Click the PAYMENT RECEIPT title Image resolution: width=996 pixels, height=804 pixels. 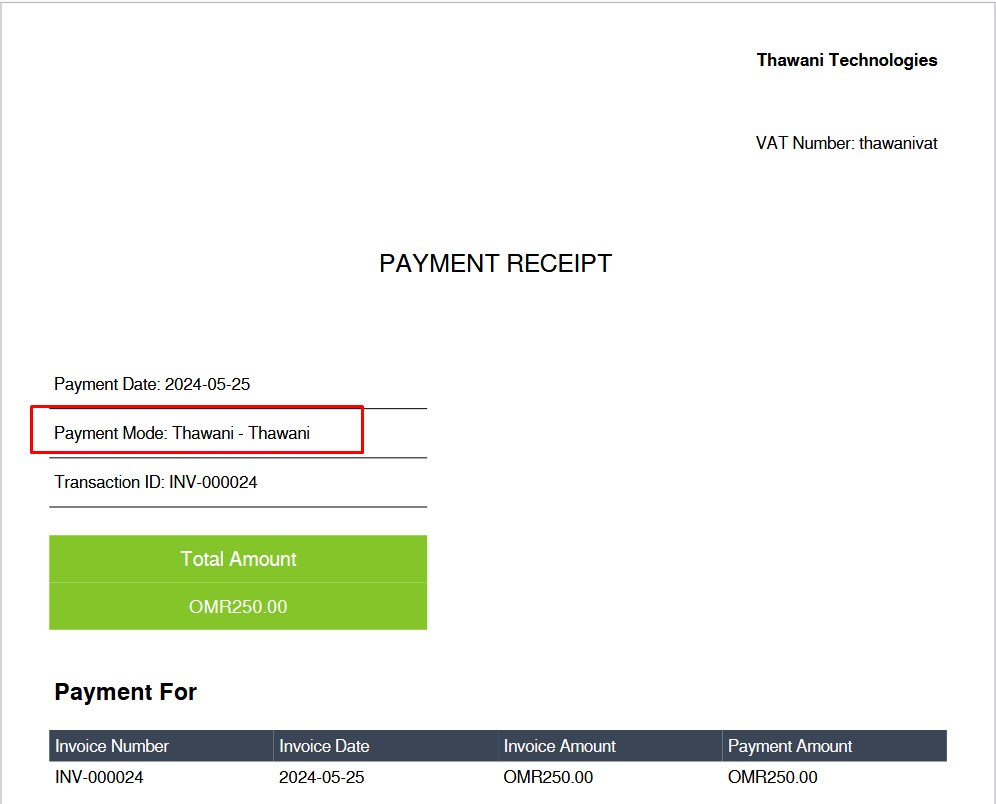click(495, 263)
